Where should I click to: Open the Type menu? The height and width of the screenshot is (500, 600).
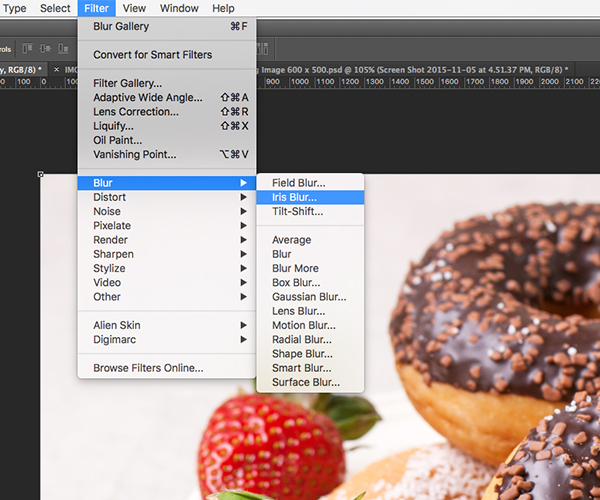pyautogui.click(x=15, y=8)
